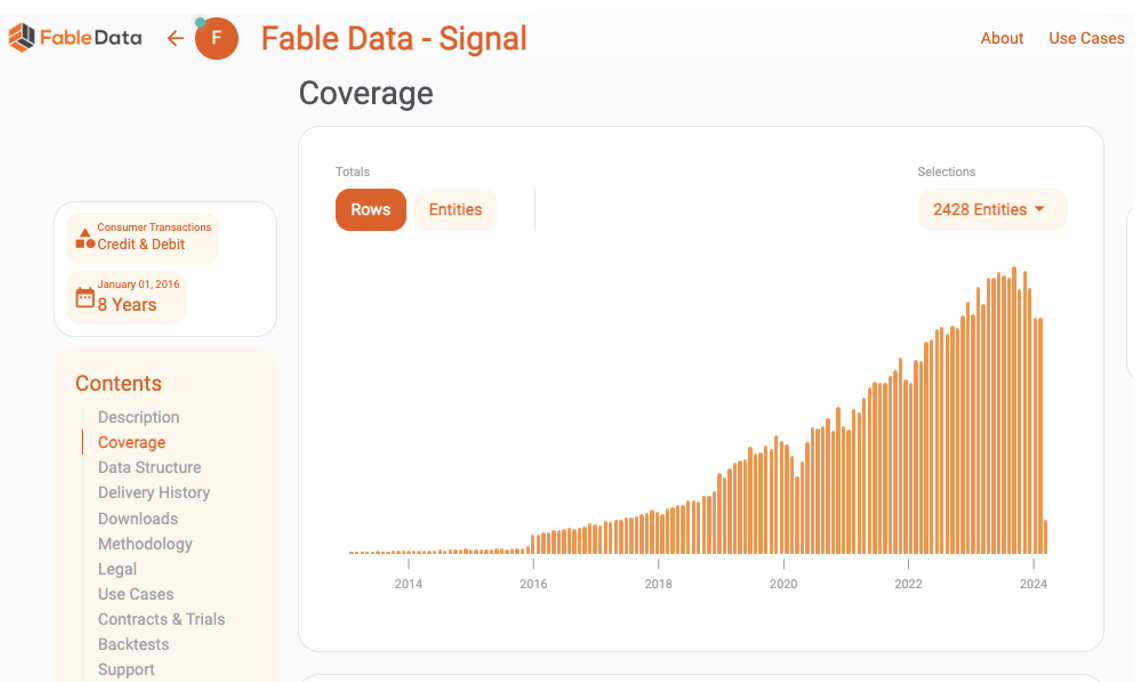This screenshot has width=1142, height=682.
Task: Open Delivery History section
Action: click(154, 492)
